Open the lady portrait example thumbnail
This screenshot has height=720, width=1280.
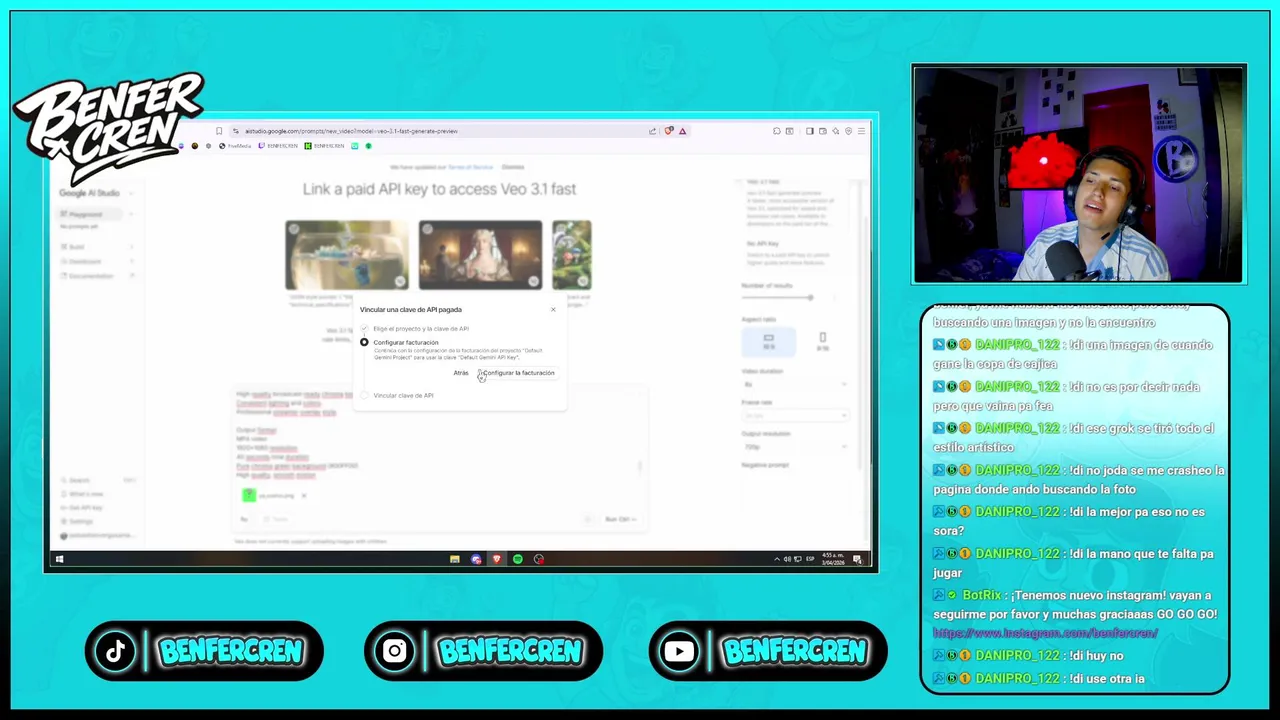tap(480, 255)
